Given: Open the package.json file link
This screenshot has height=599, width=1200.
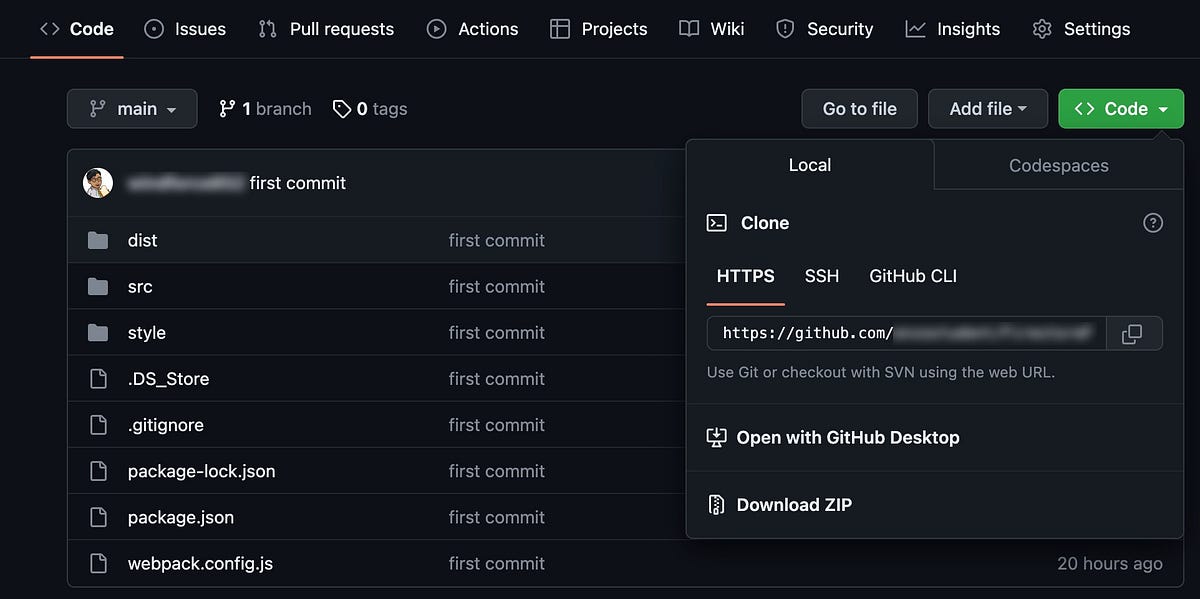Looking at the screenshot, I should coord(180,517).
